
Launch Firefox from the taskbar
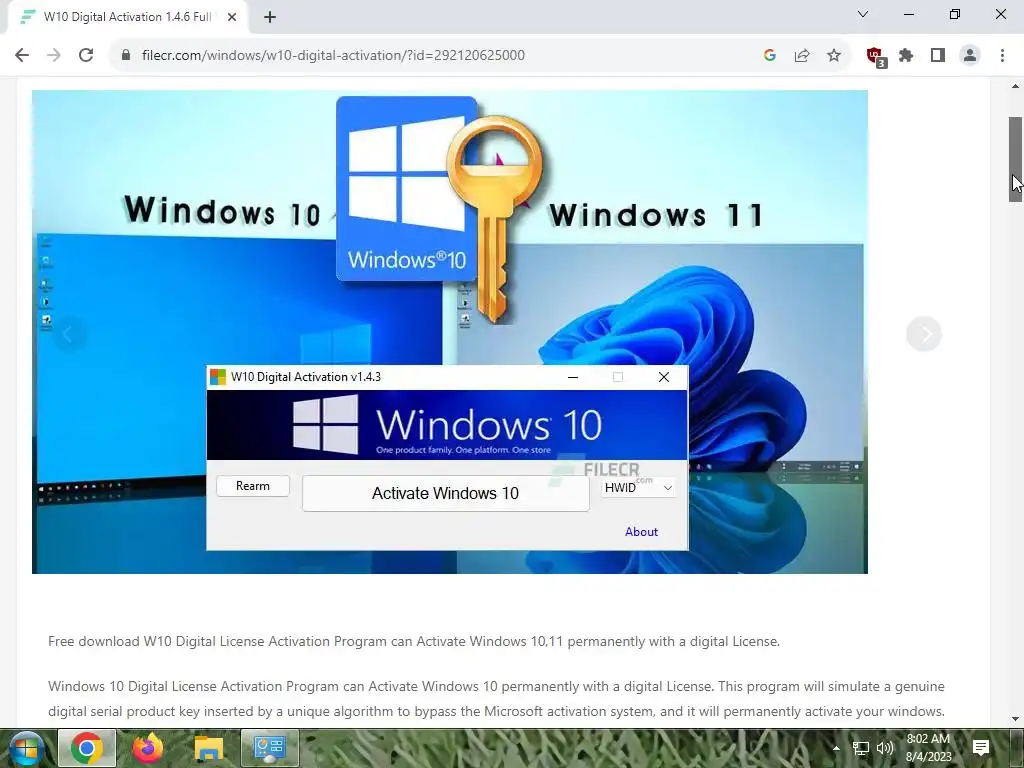pyautogui.click(x=148, y=748)
